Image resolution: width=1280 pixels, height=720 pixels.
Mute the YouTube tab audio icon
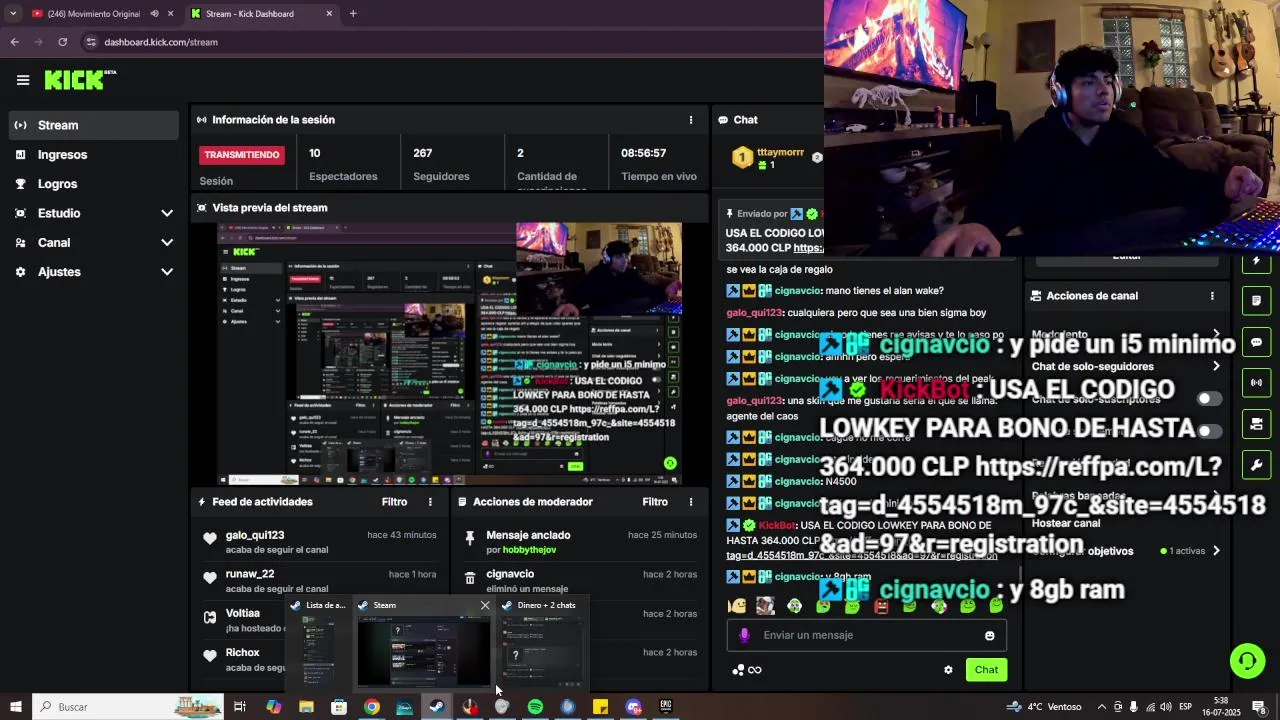tap(154, 14)
